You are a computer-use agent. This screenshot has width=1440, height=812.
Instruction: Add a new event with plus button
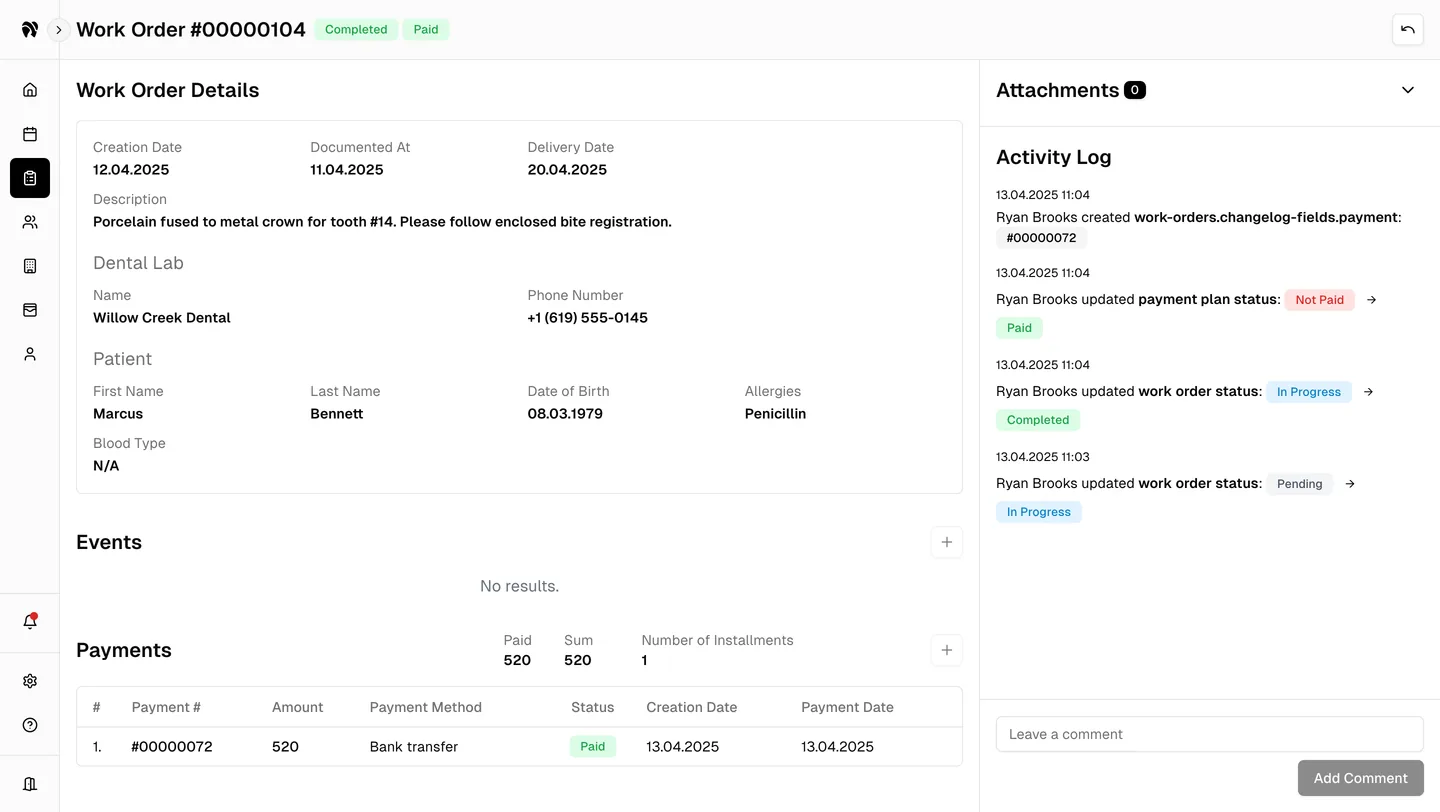coord(947,542)
